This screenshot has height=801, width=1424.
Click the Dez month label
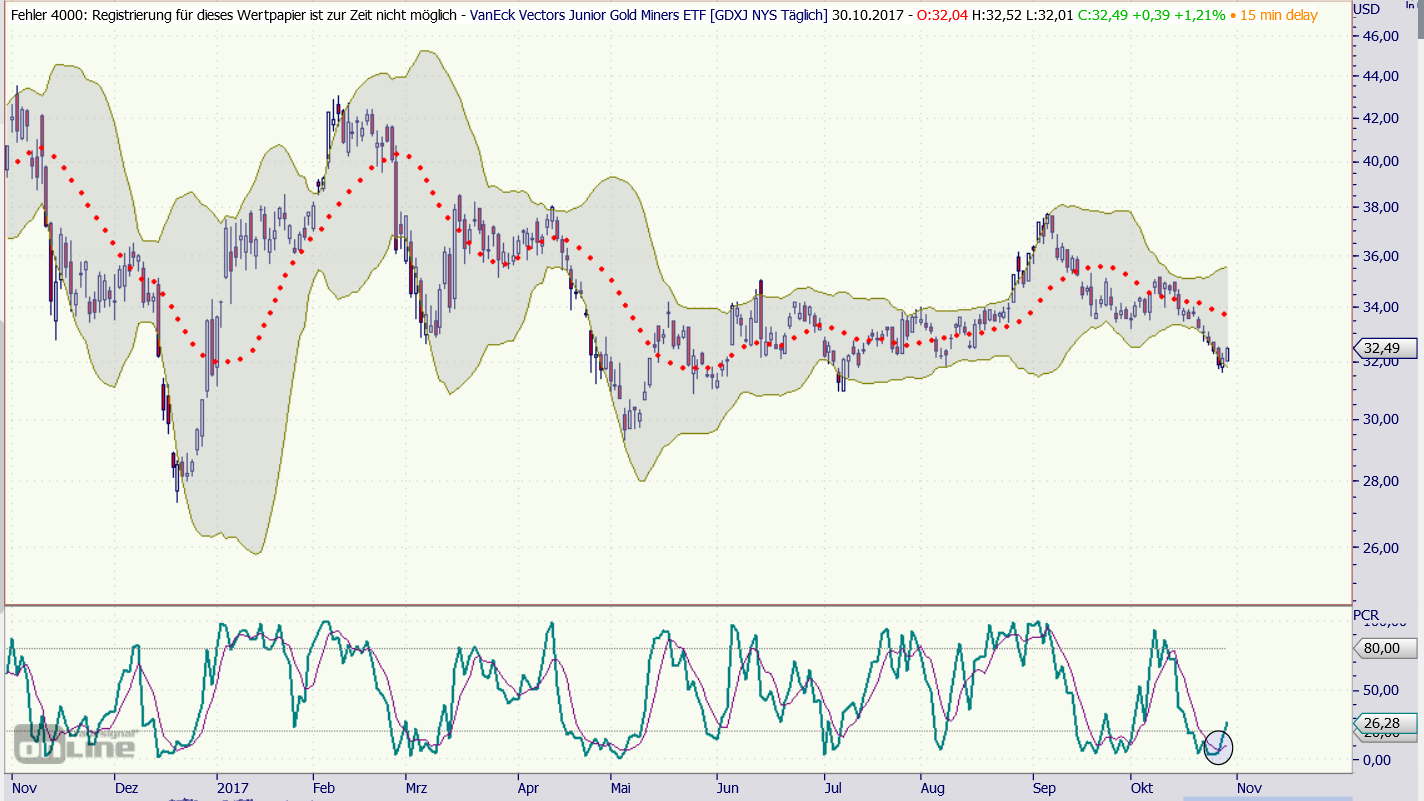pyautogui.click(x=126, y=788)
